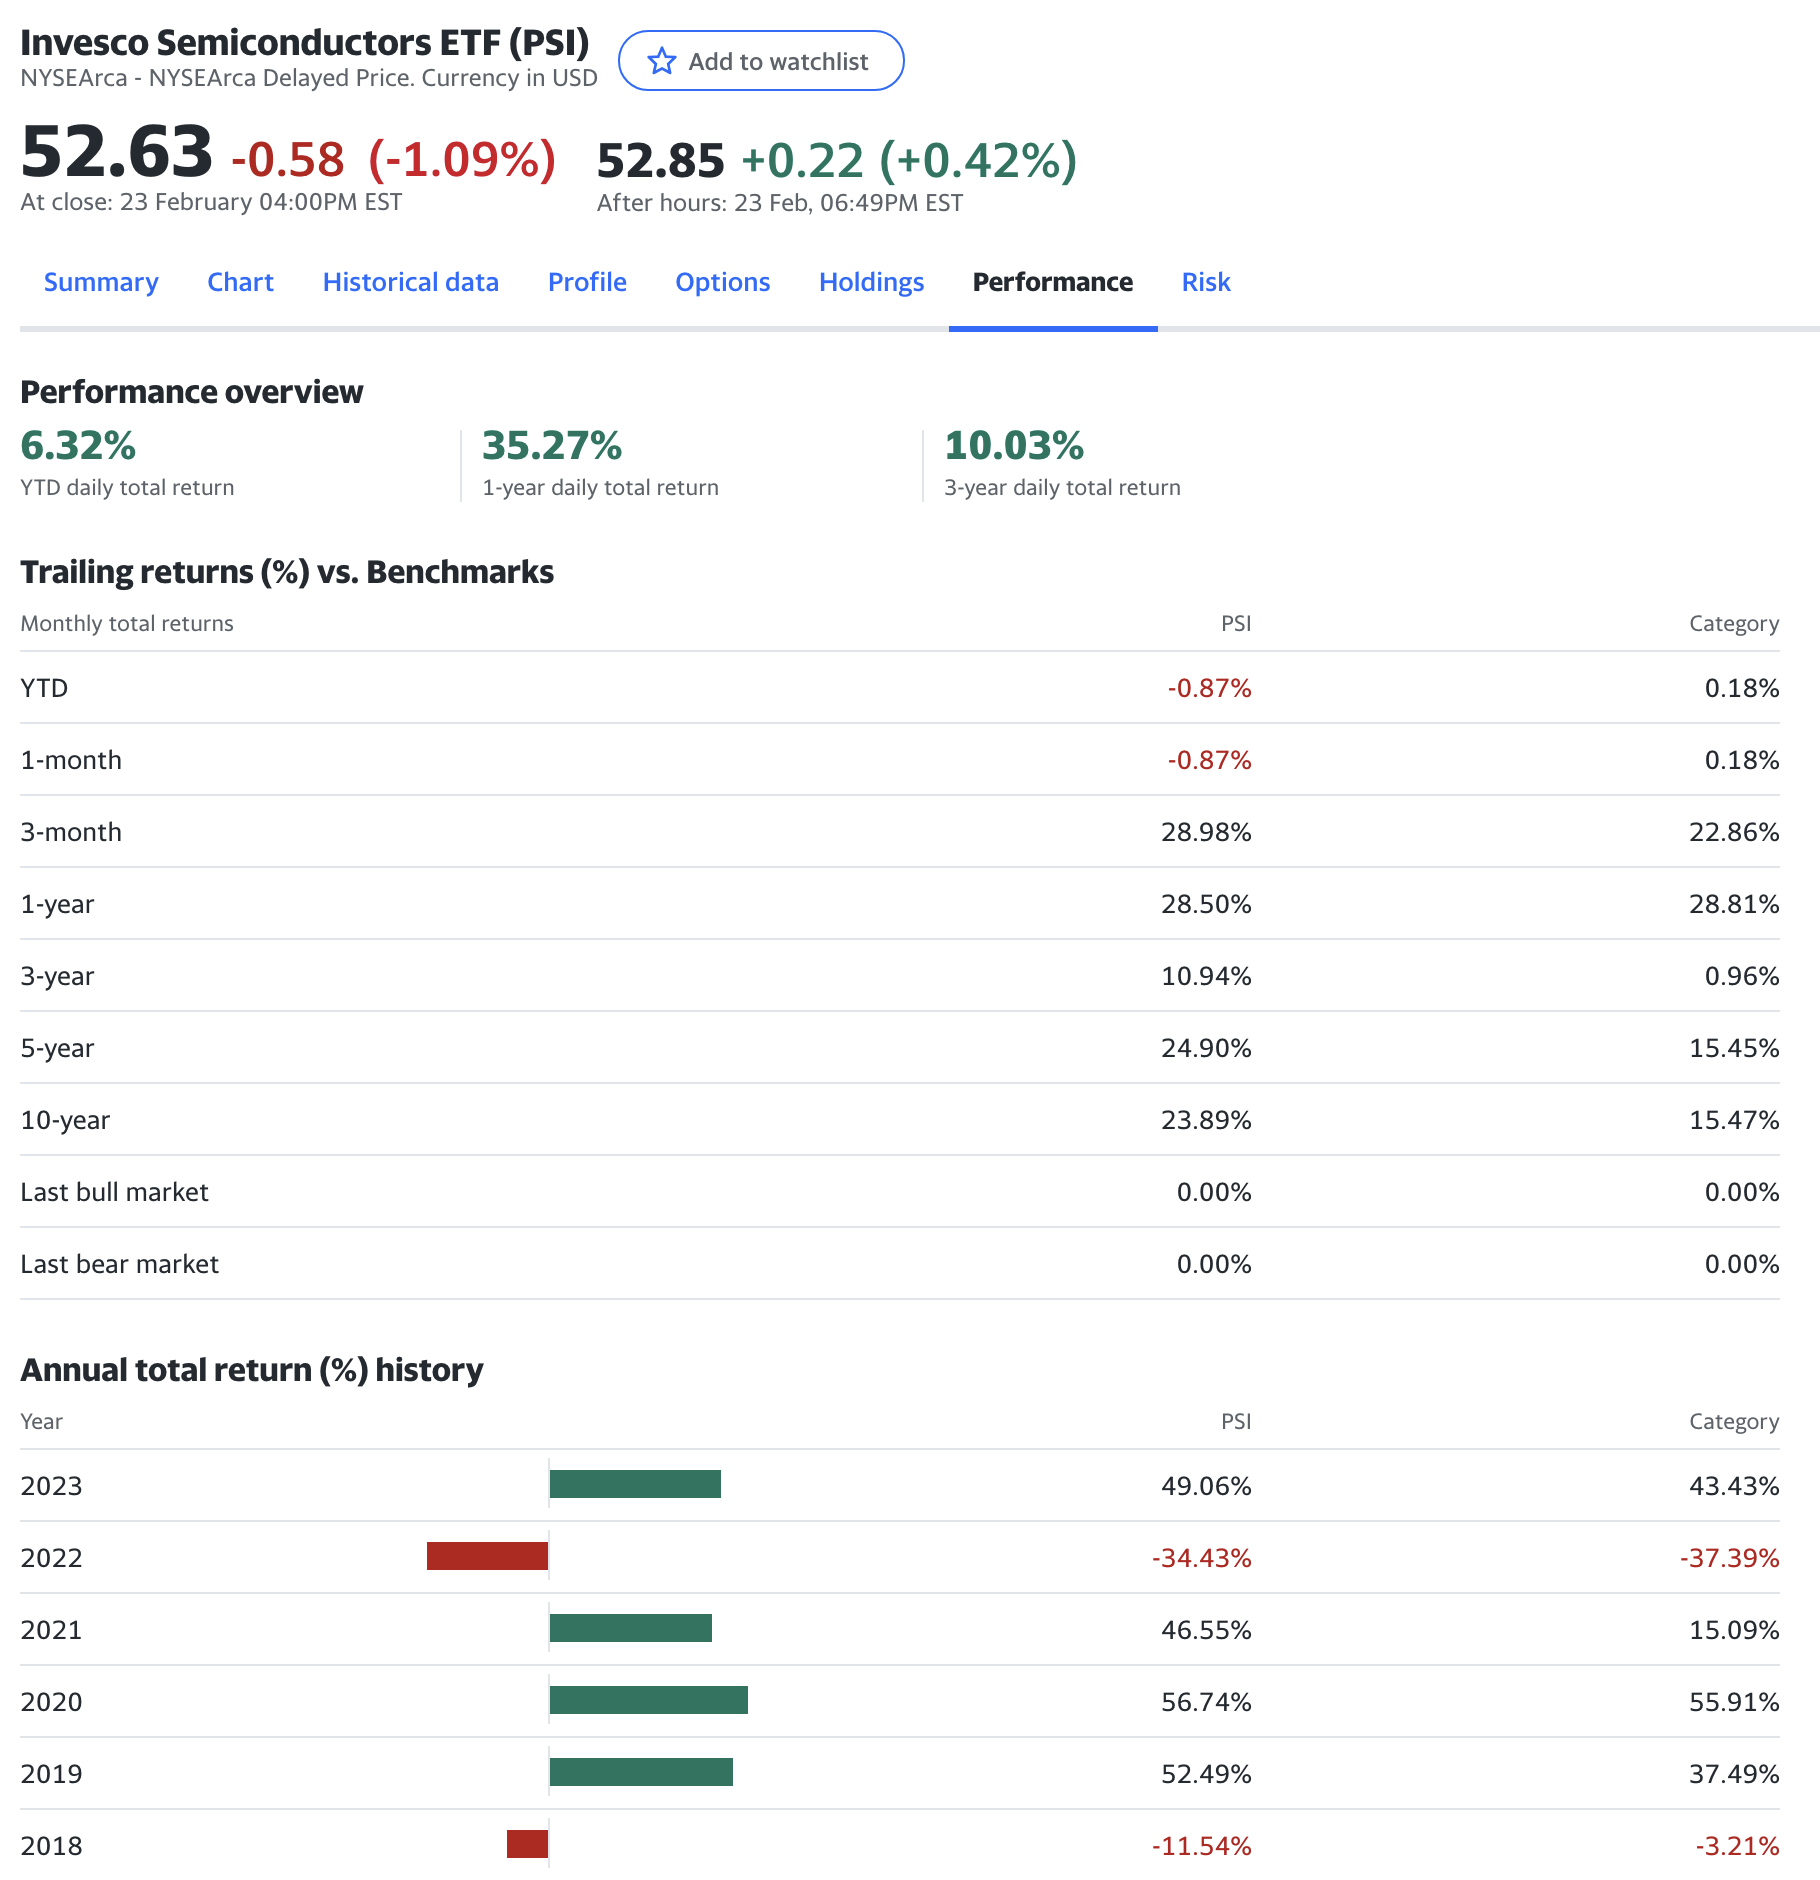Screen dimensions: 1820x1880
Task: Go to the Profile tab
Action: point(587,282)
